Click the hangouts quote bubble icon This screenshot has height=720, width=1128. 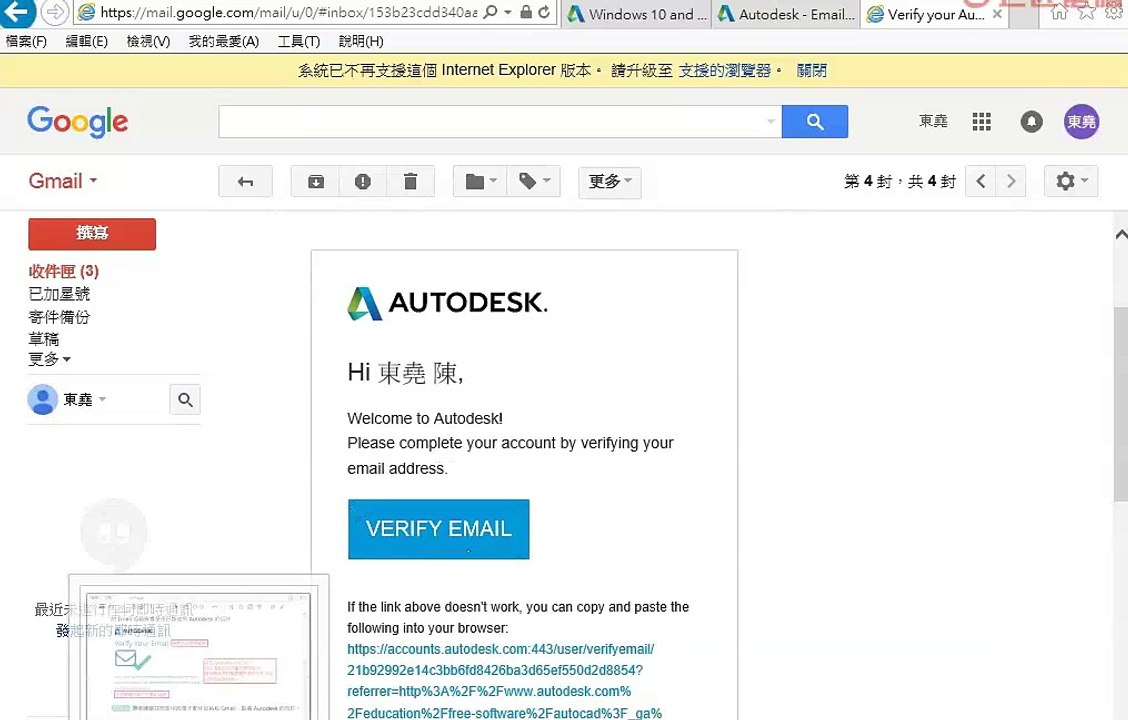tap(113, 532)
